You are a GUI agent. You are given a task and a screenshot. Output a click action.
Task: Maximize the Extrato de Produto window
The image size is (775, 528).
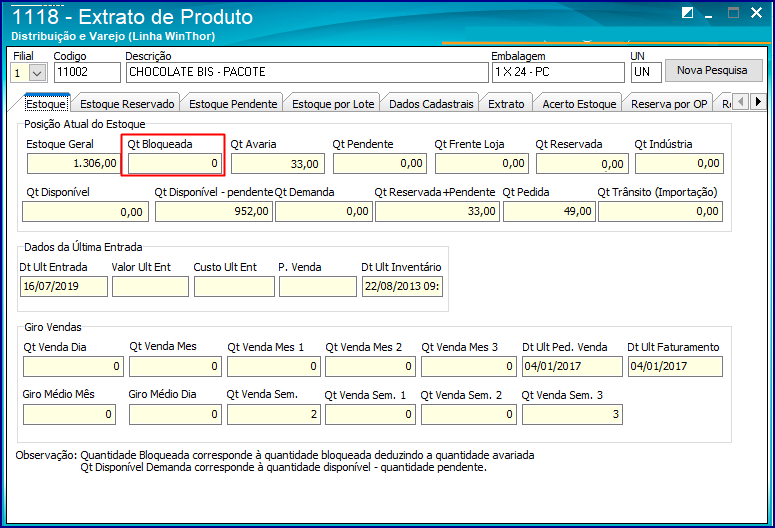click(733, 13)
